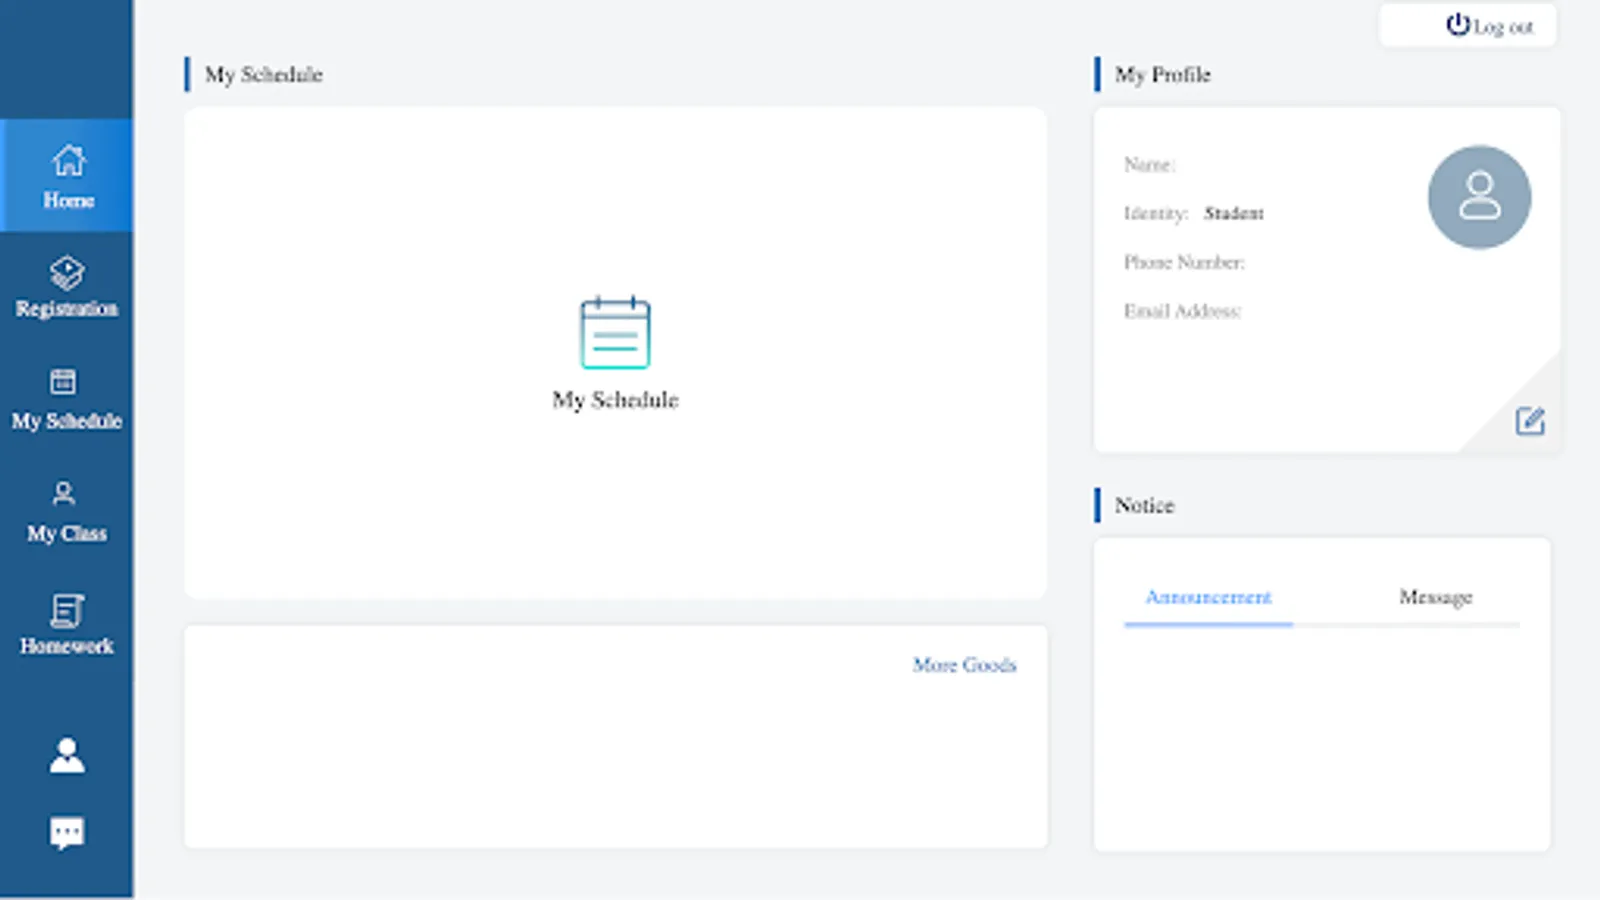Click the Name label in profile
This screenshot has width=1600, height=900.
(x=1149, y=164)
